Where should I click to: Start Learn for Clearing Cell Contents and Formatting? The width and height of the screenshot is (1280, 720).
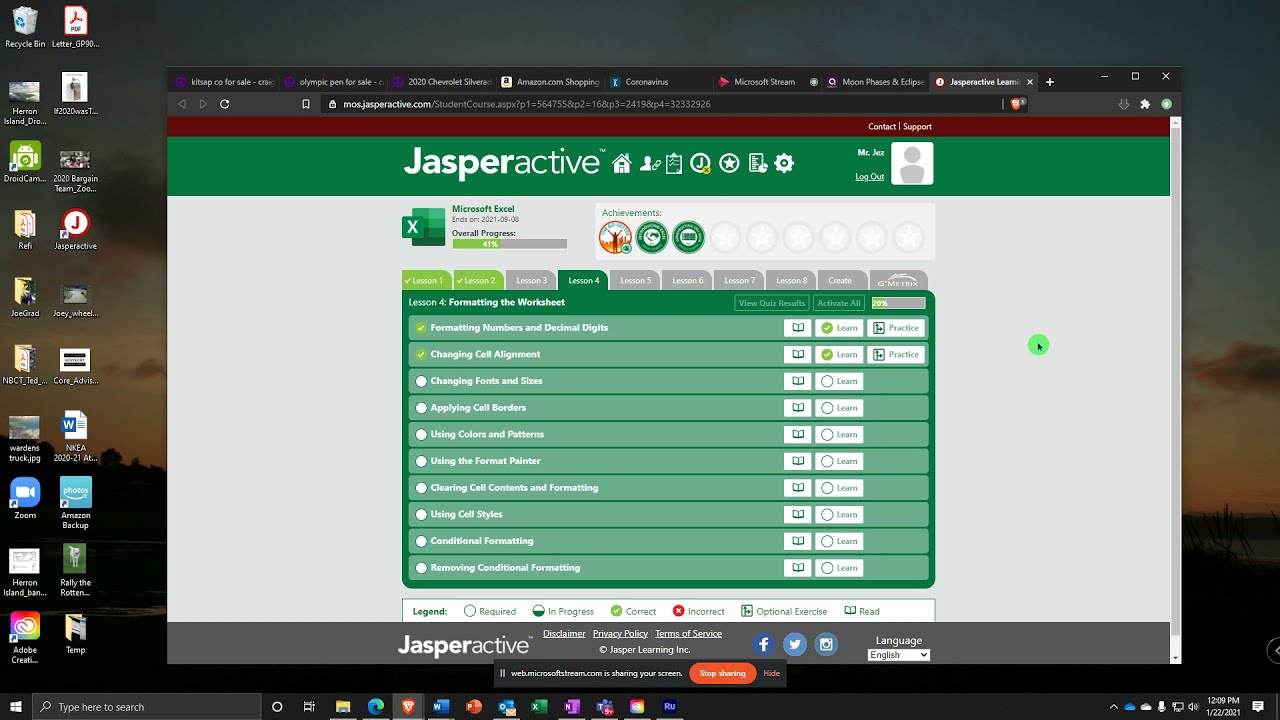(x=839, y=488)
